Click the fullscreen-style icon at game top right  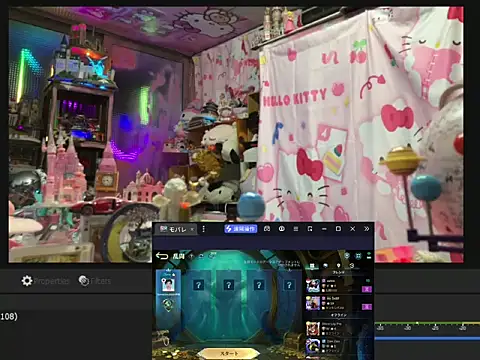click(358, 256)
